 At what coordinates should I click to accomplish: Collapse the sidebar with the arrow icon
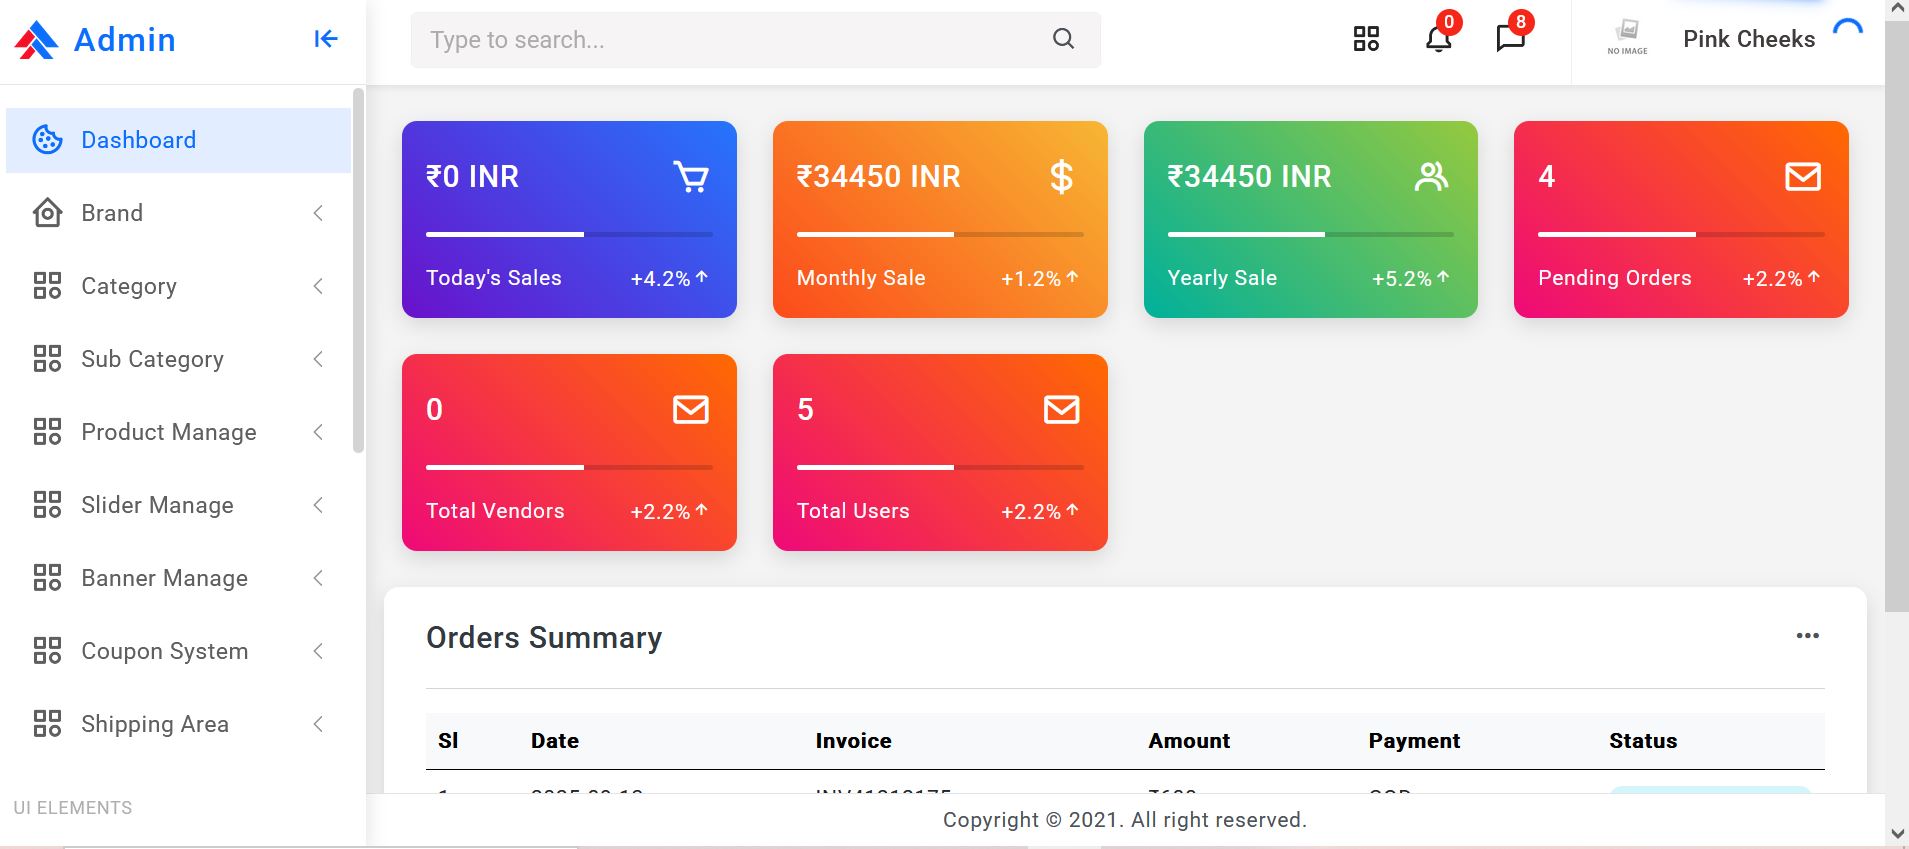326,39
